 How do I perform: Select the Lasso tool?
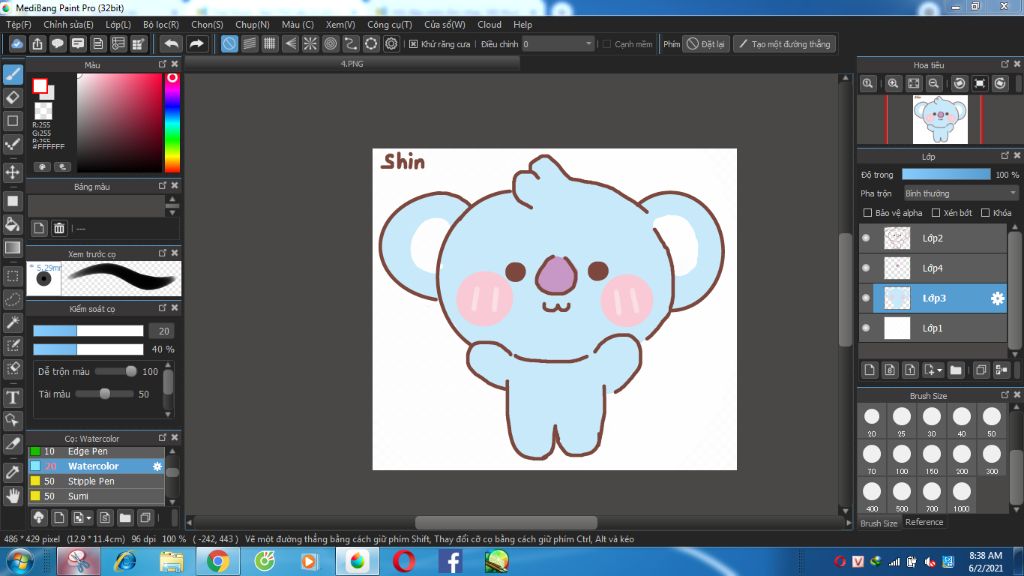[13, 300]
